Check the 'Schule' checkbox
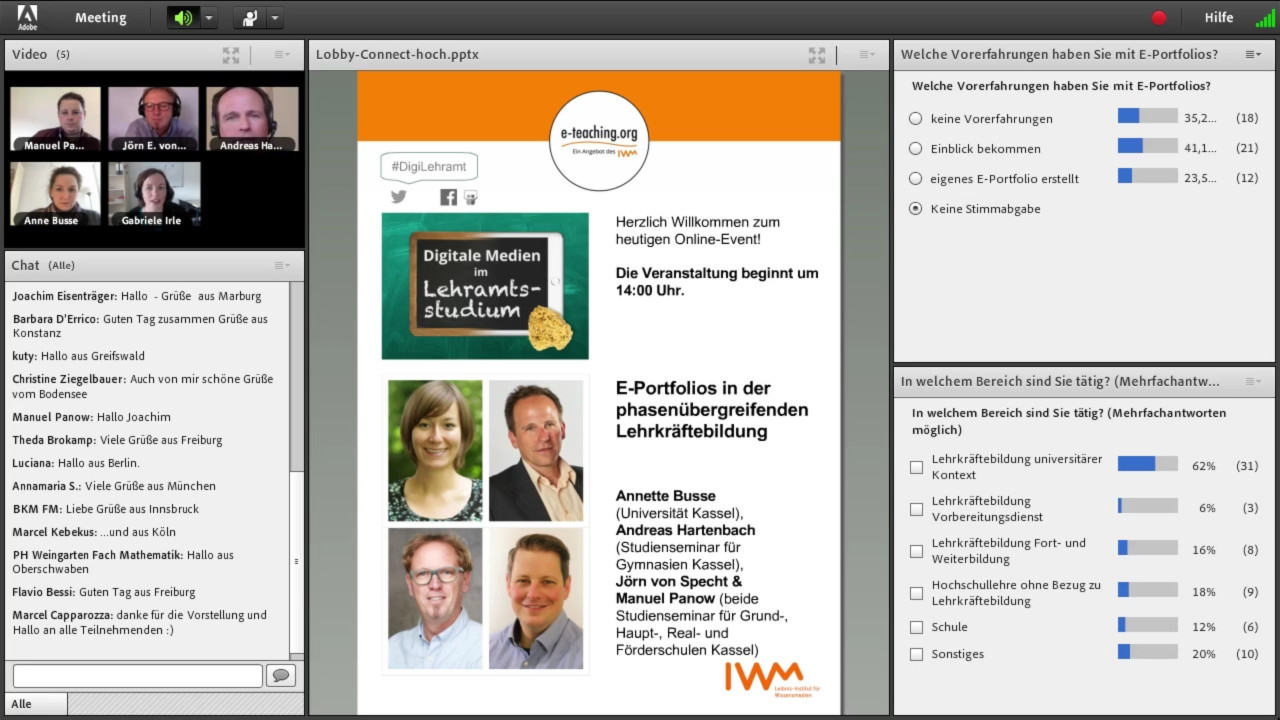1280x720 pixels. click(916, 628)
